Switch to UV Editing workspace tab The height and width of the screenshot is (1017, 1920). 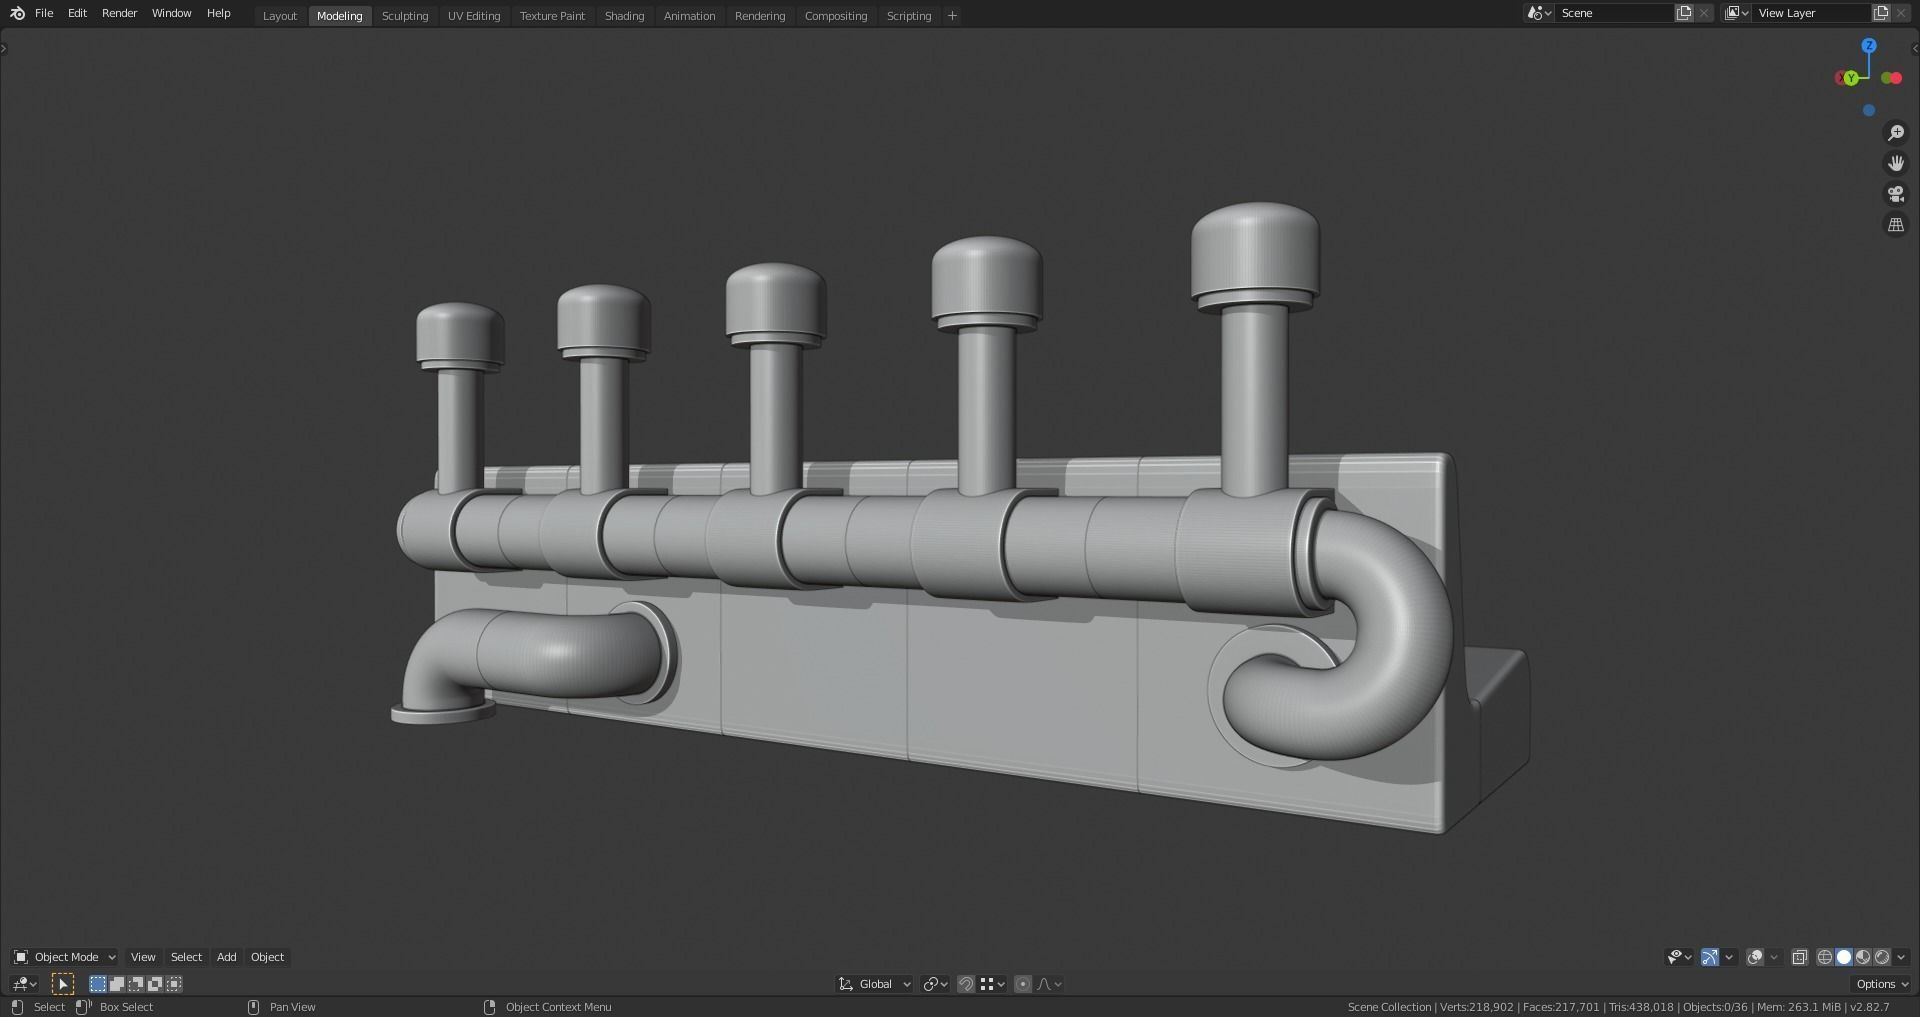pyautogui.click(x=474, y=16)
